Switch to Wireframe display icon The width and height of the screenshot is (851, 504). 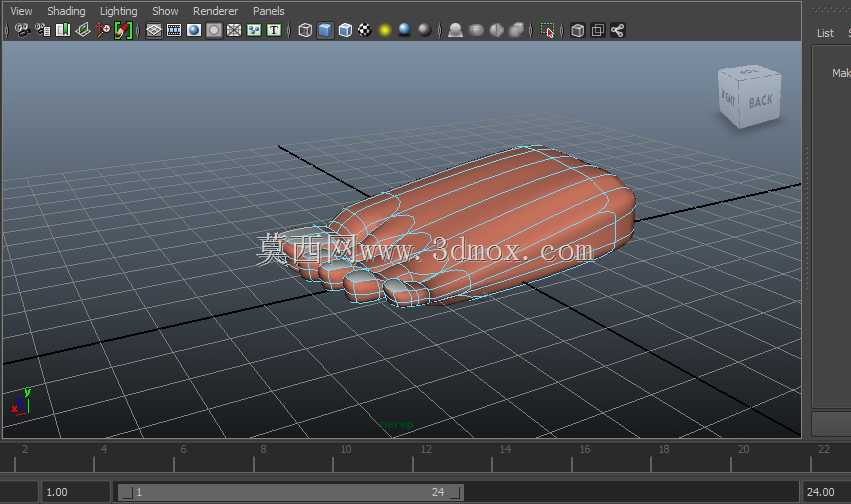[x=305, y=30]
